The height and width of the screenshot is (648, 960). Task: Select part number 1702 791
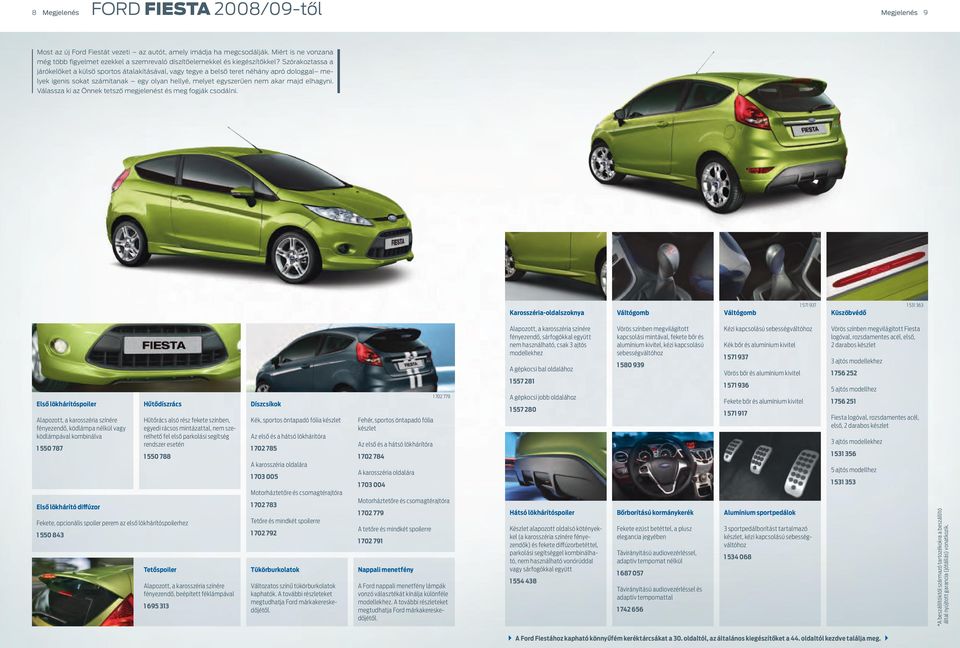coord(370,541)
